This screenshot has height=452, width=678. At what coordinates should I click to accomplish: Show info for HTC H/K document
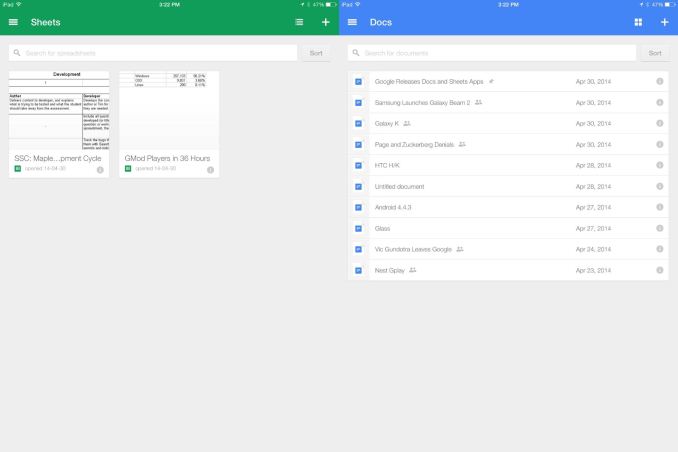tap(660, 165)
